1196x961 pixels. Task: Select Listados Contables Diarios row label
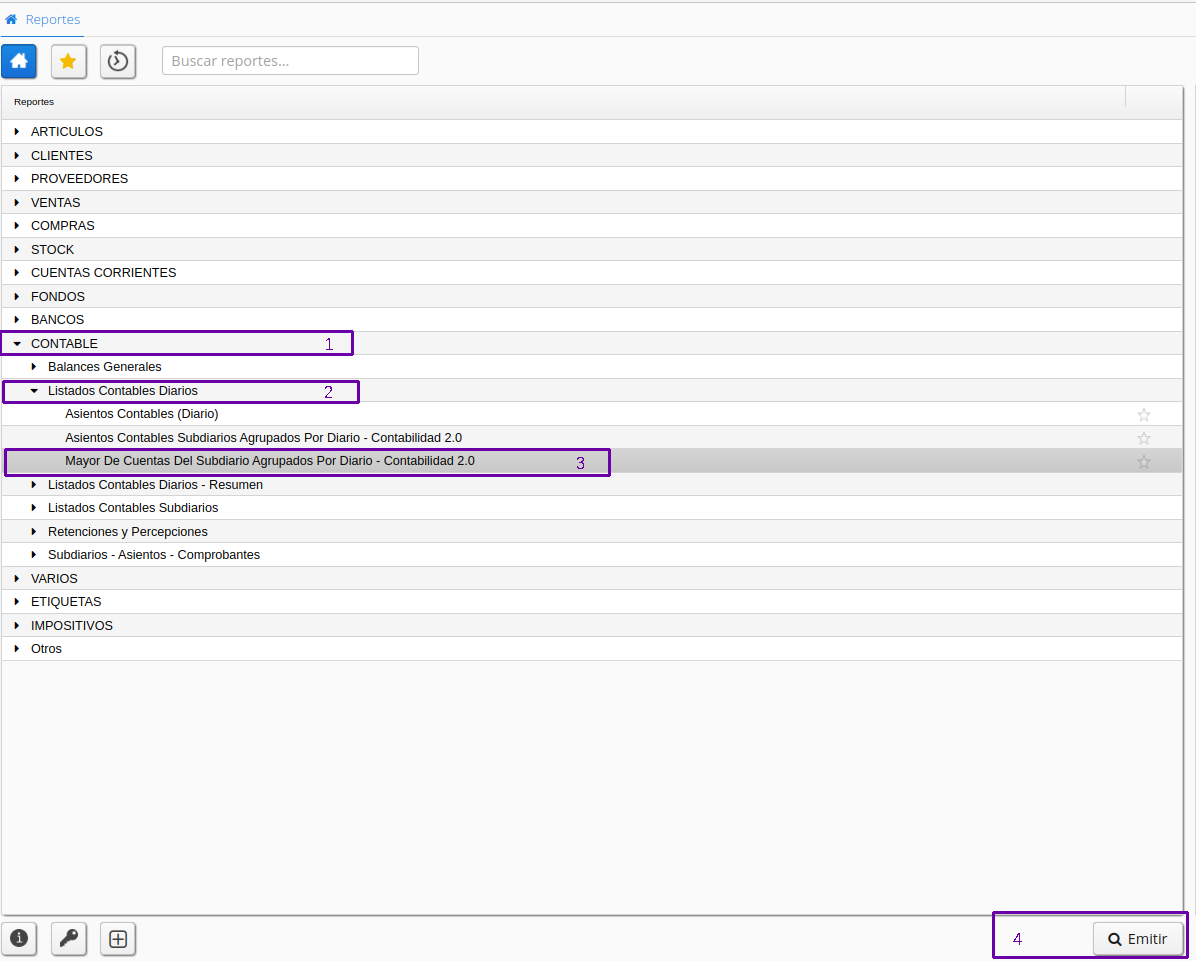coord(123,391)
